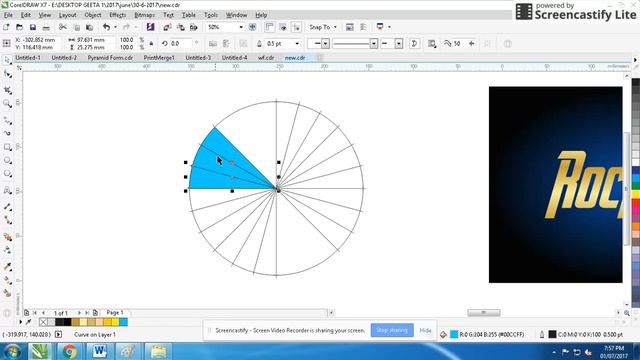Click the rotation angle input field
This screenshot has height=360, width=640.
pos(180,44)
